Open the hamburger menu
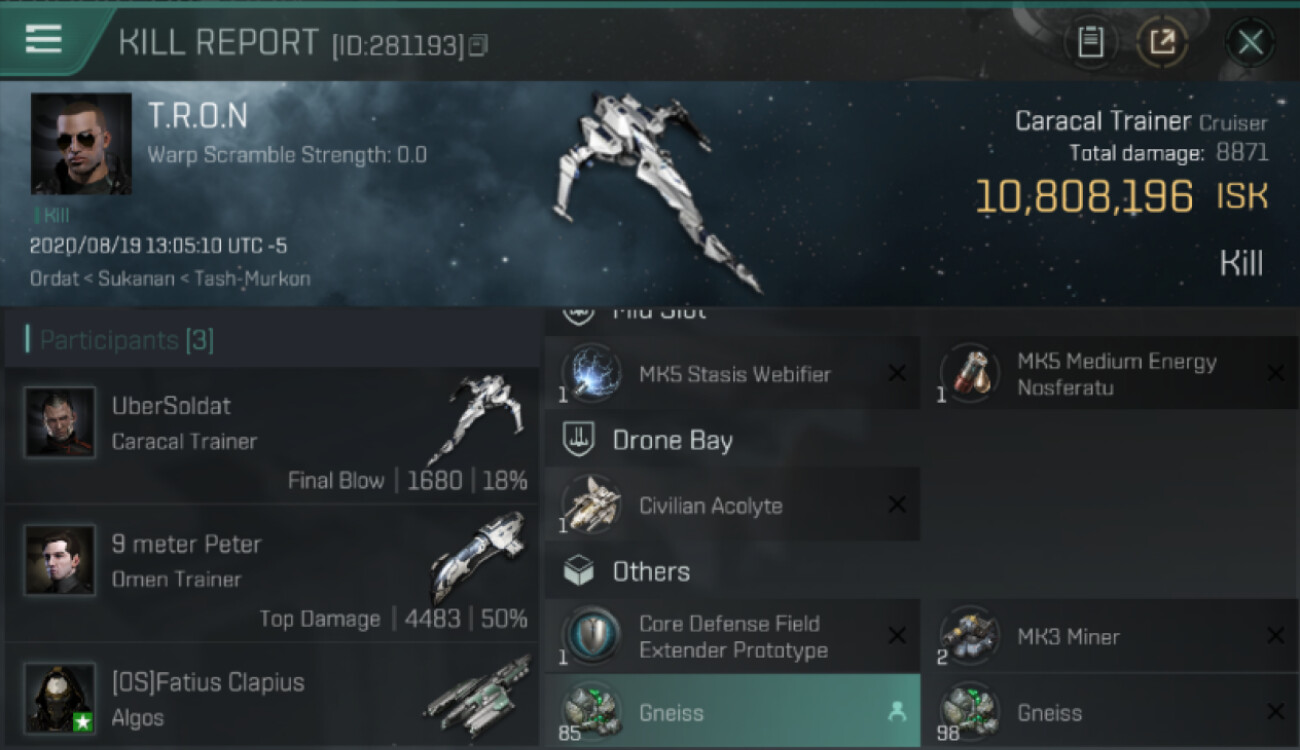Viewport: 1300px width, 750px height. click(x=43, y=40)
